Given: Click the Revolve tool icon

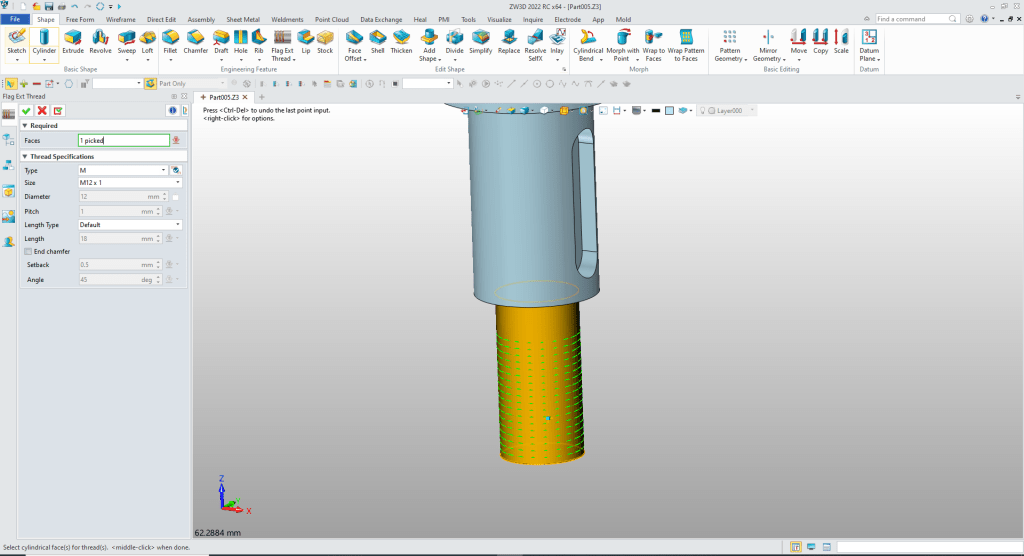Looking at the screenshot, I should point(100,41).
